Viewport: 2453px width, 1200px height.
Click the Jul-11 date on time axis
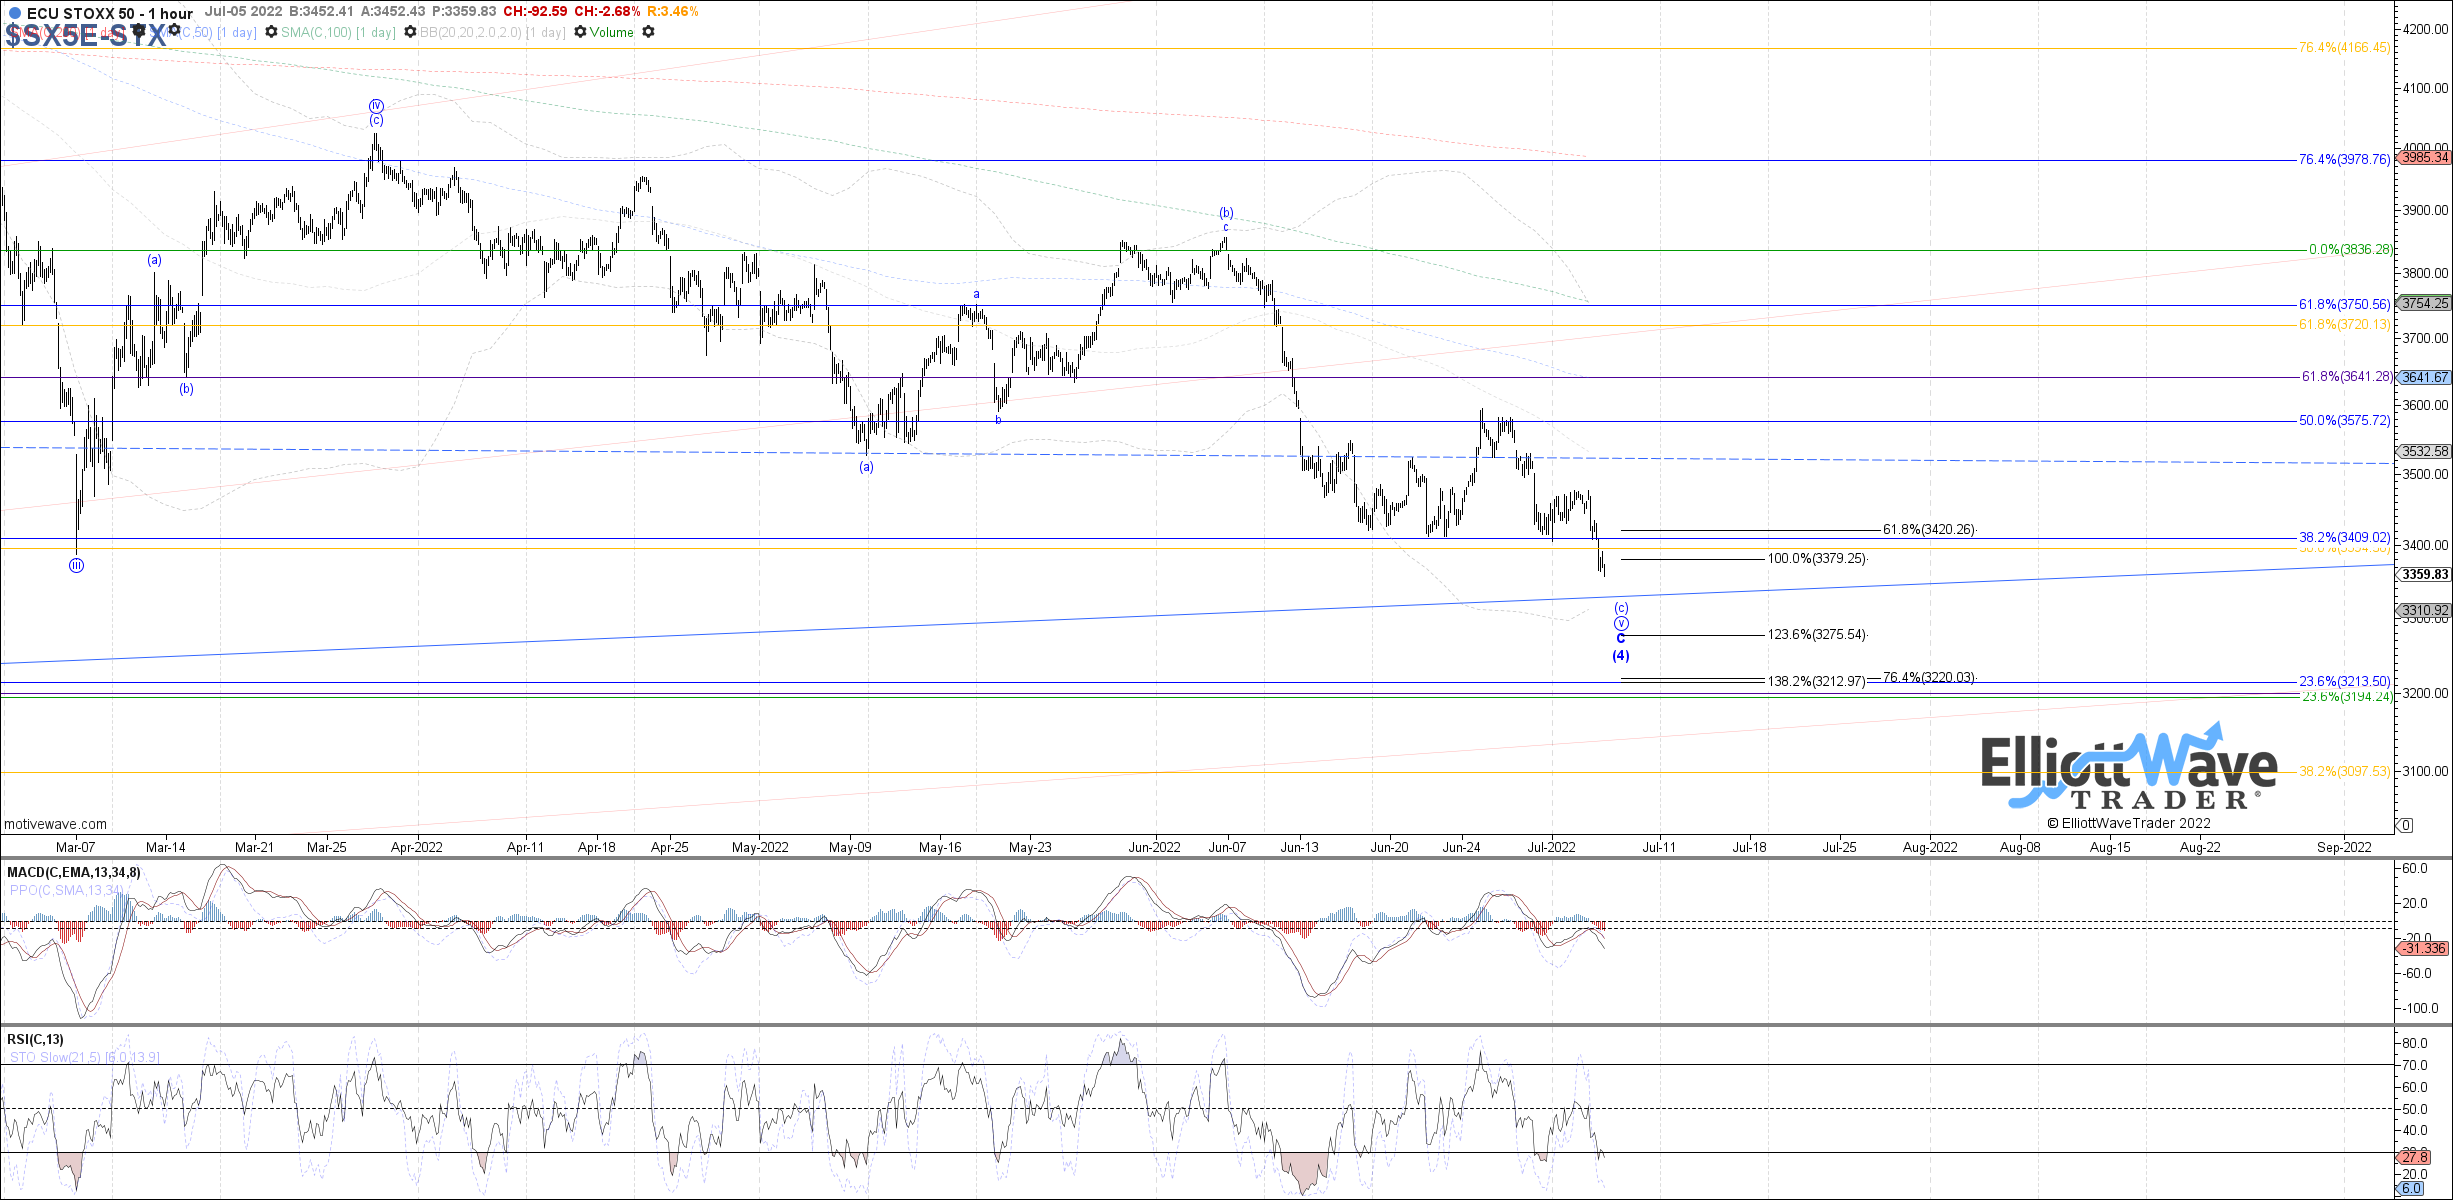pos(1659,847)
